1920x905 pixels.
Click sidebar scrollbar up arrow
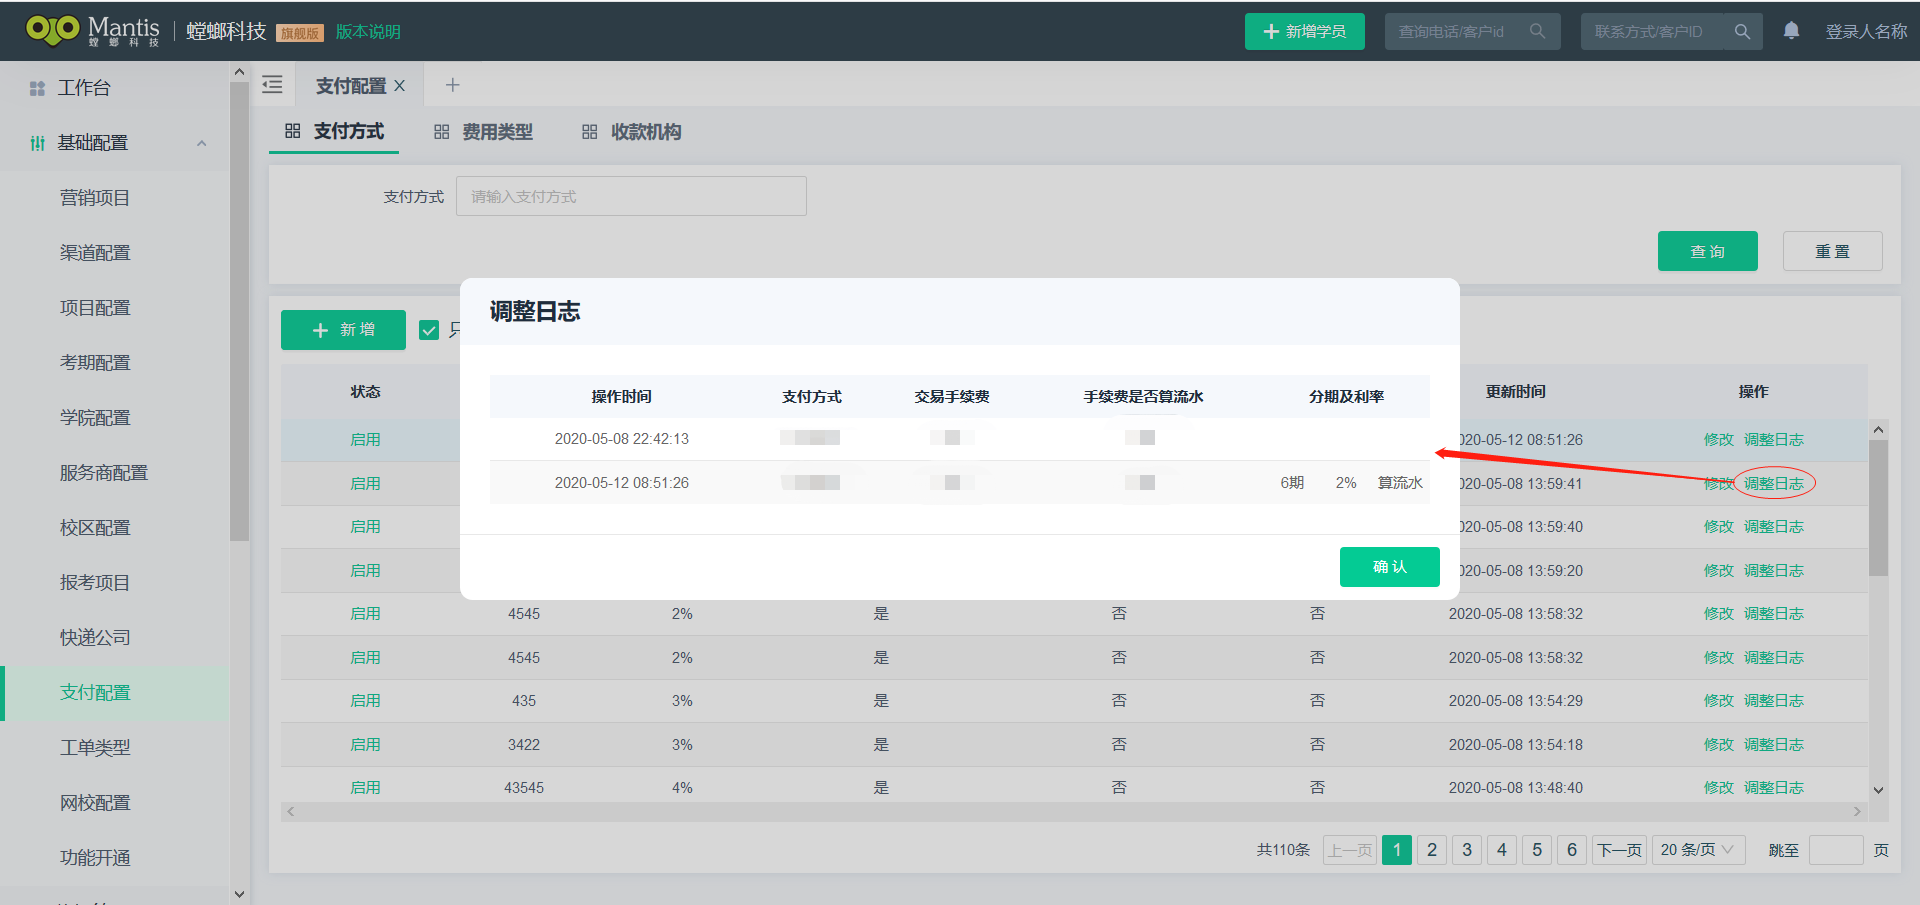[x=239, y=72]
